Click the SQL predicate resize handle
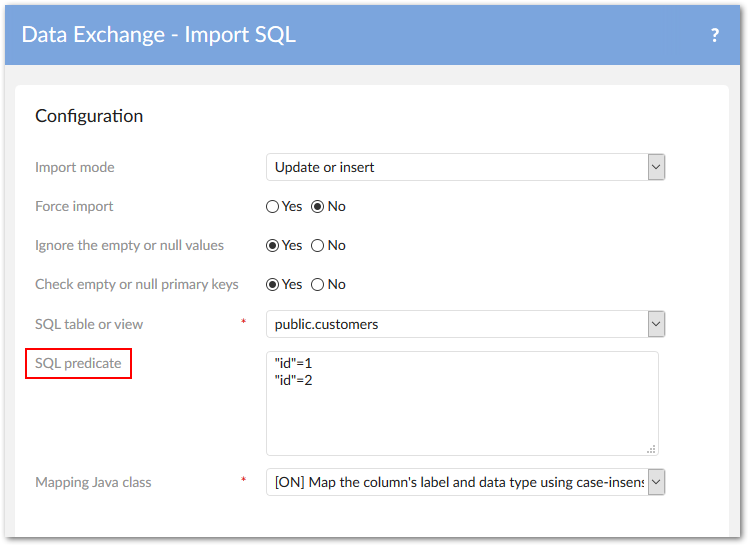 tap(652, 450)
